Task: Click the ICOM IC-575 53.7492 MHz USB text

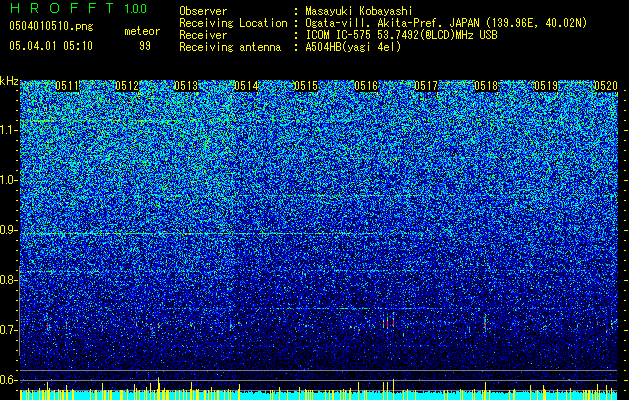Action: [x=401, y=35]
